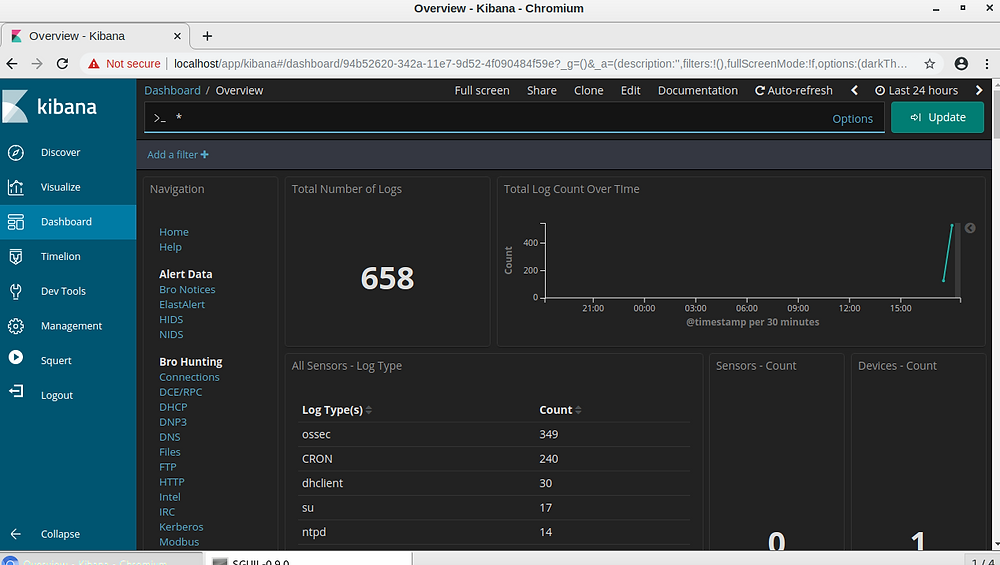1000x565 pixels.
Task: Open the Connections hunting link
Action: 189,377
